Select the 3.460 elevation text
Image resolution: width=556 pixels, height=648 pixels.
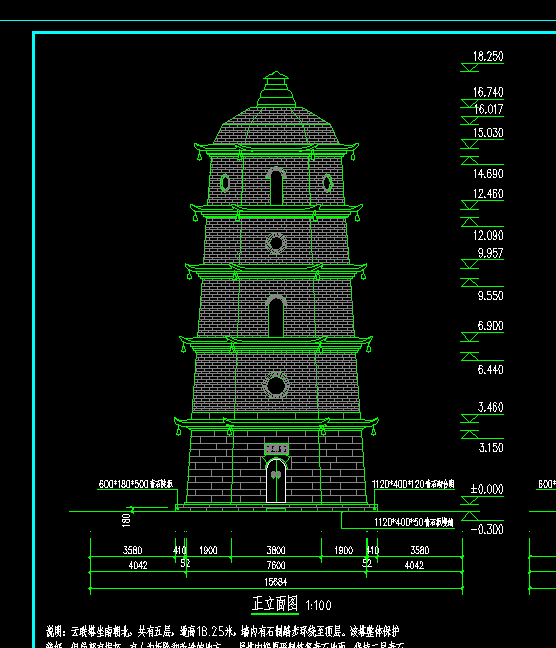[x=490, y=407]
